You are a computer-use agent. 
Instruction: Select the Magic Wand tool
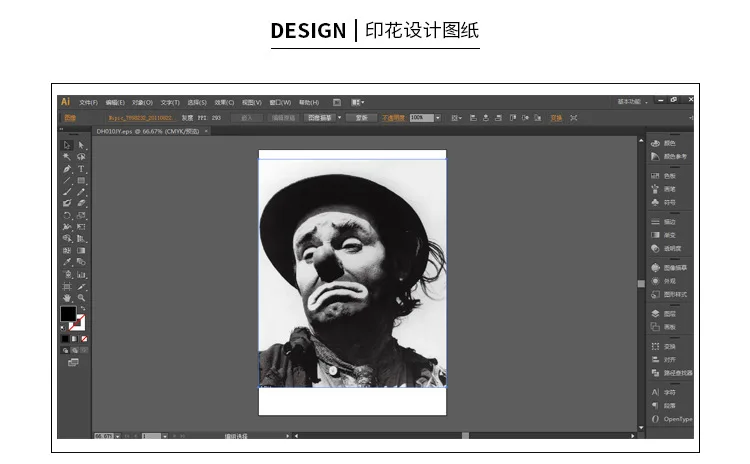tap(67, 157)
